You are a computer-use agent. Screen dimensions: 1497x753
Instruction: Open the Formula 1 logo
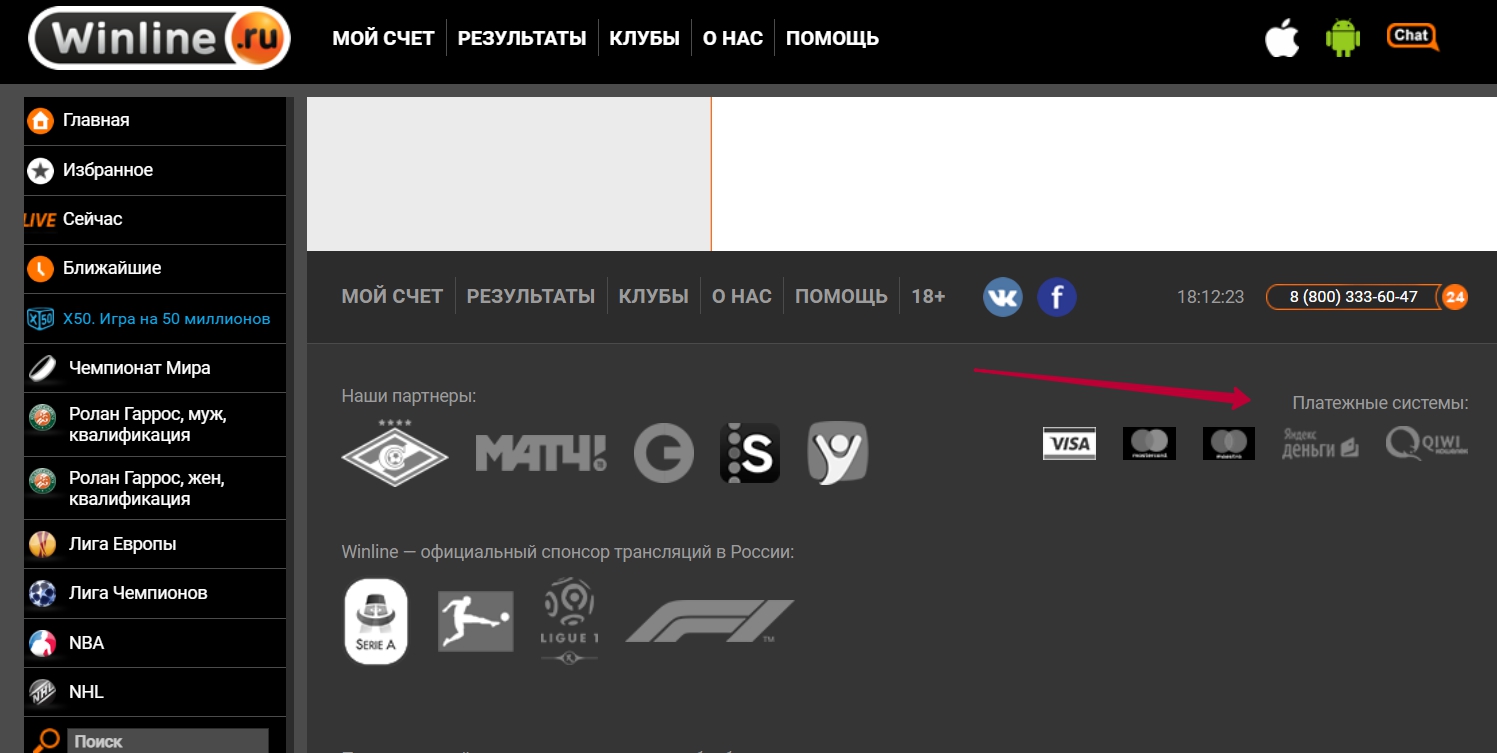(x=709, y=621)
